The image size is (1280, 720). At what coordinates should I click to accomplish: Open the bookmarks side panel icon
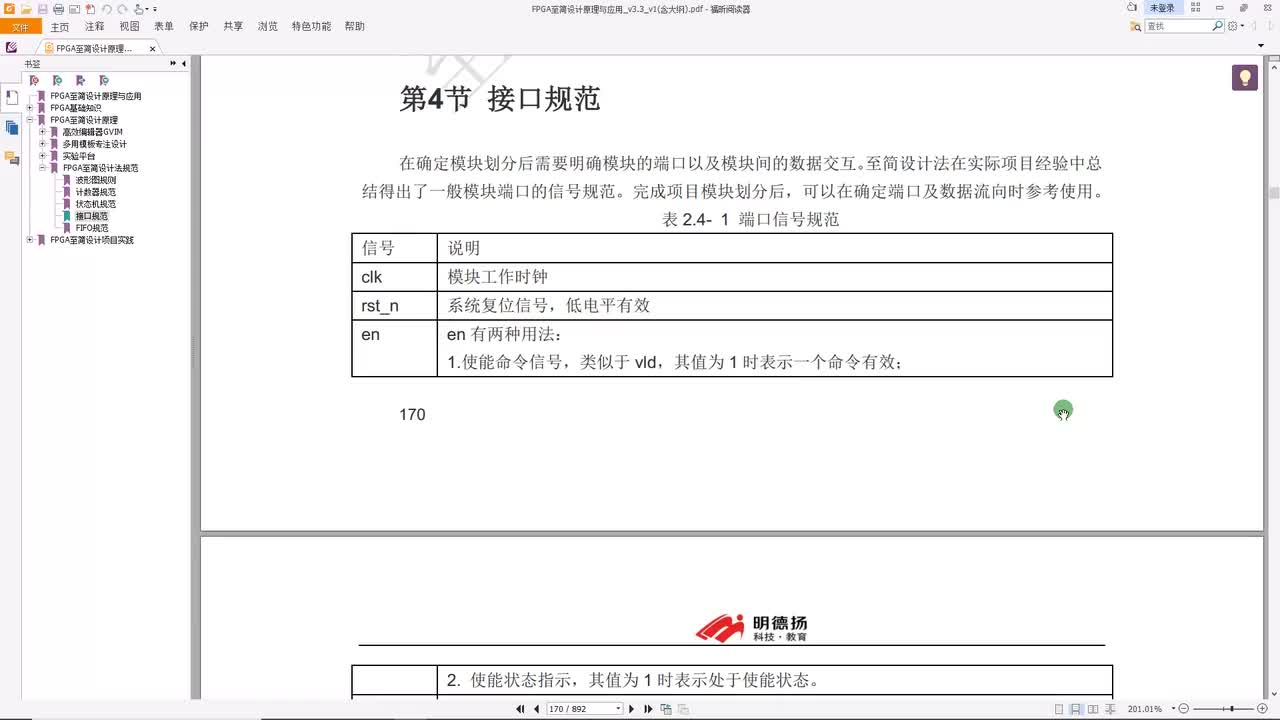[11, 98]
